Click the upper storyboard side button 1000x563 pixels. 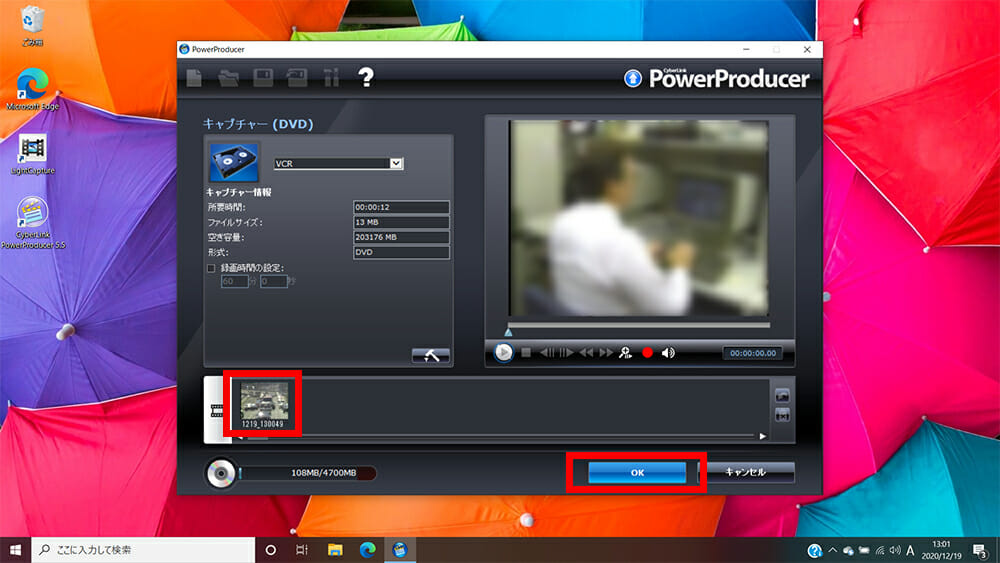click(x=783, y=396)
